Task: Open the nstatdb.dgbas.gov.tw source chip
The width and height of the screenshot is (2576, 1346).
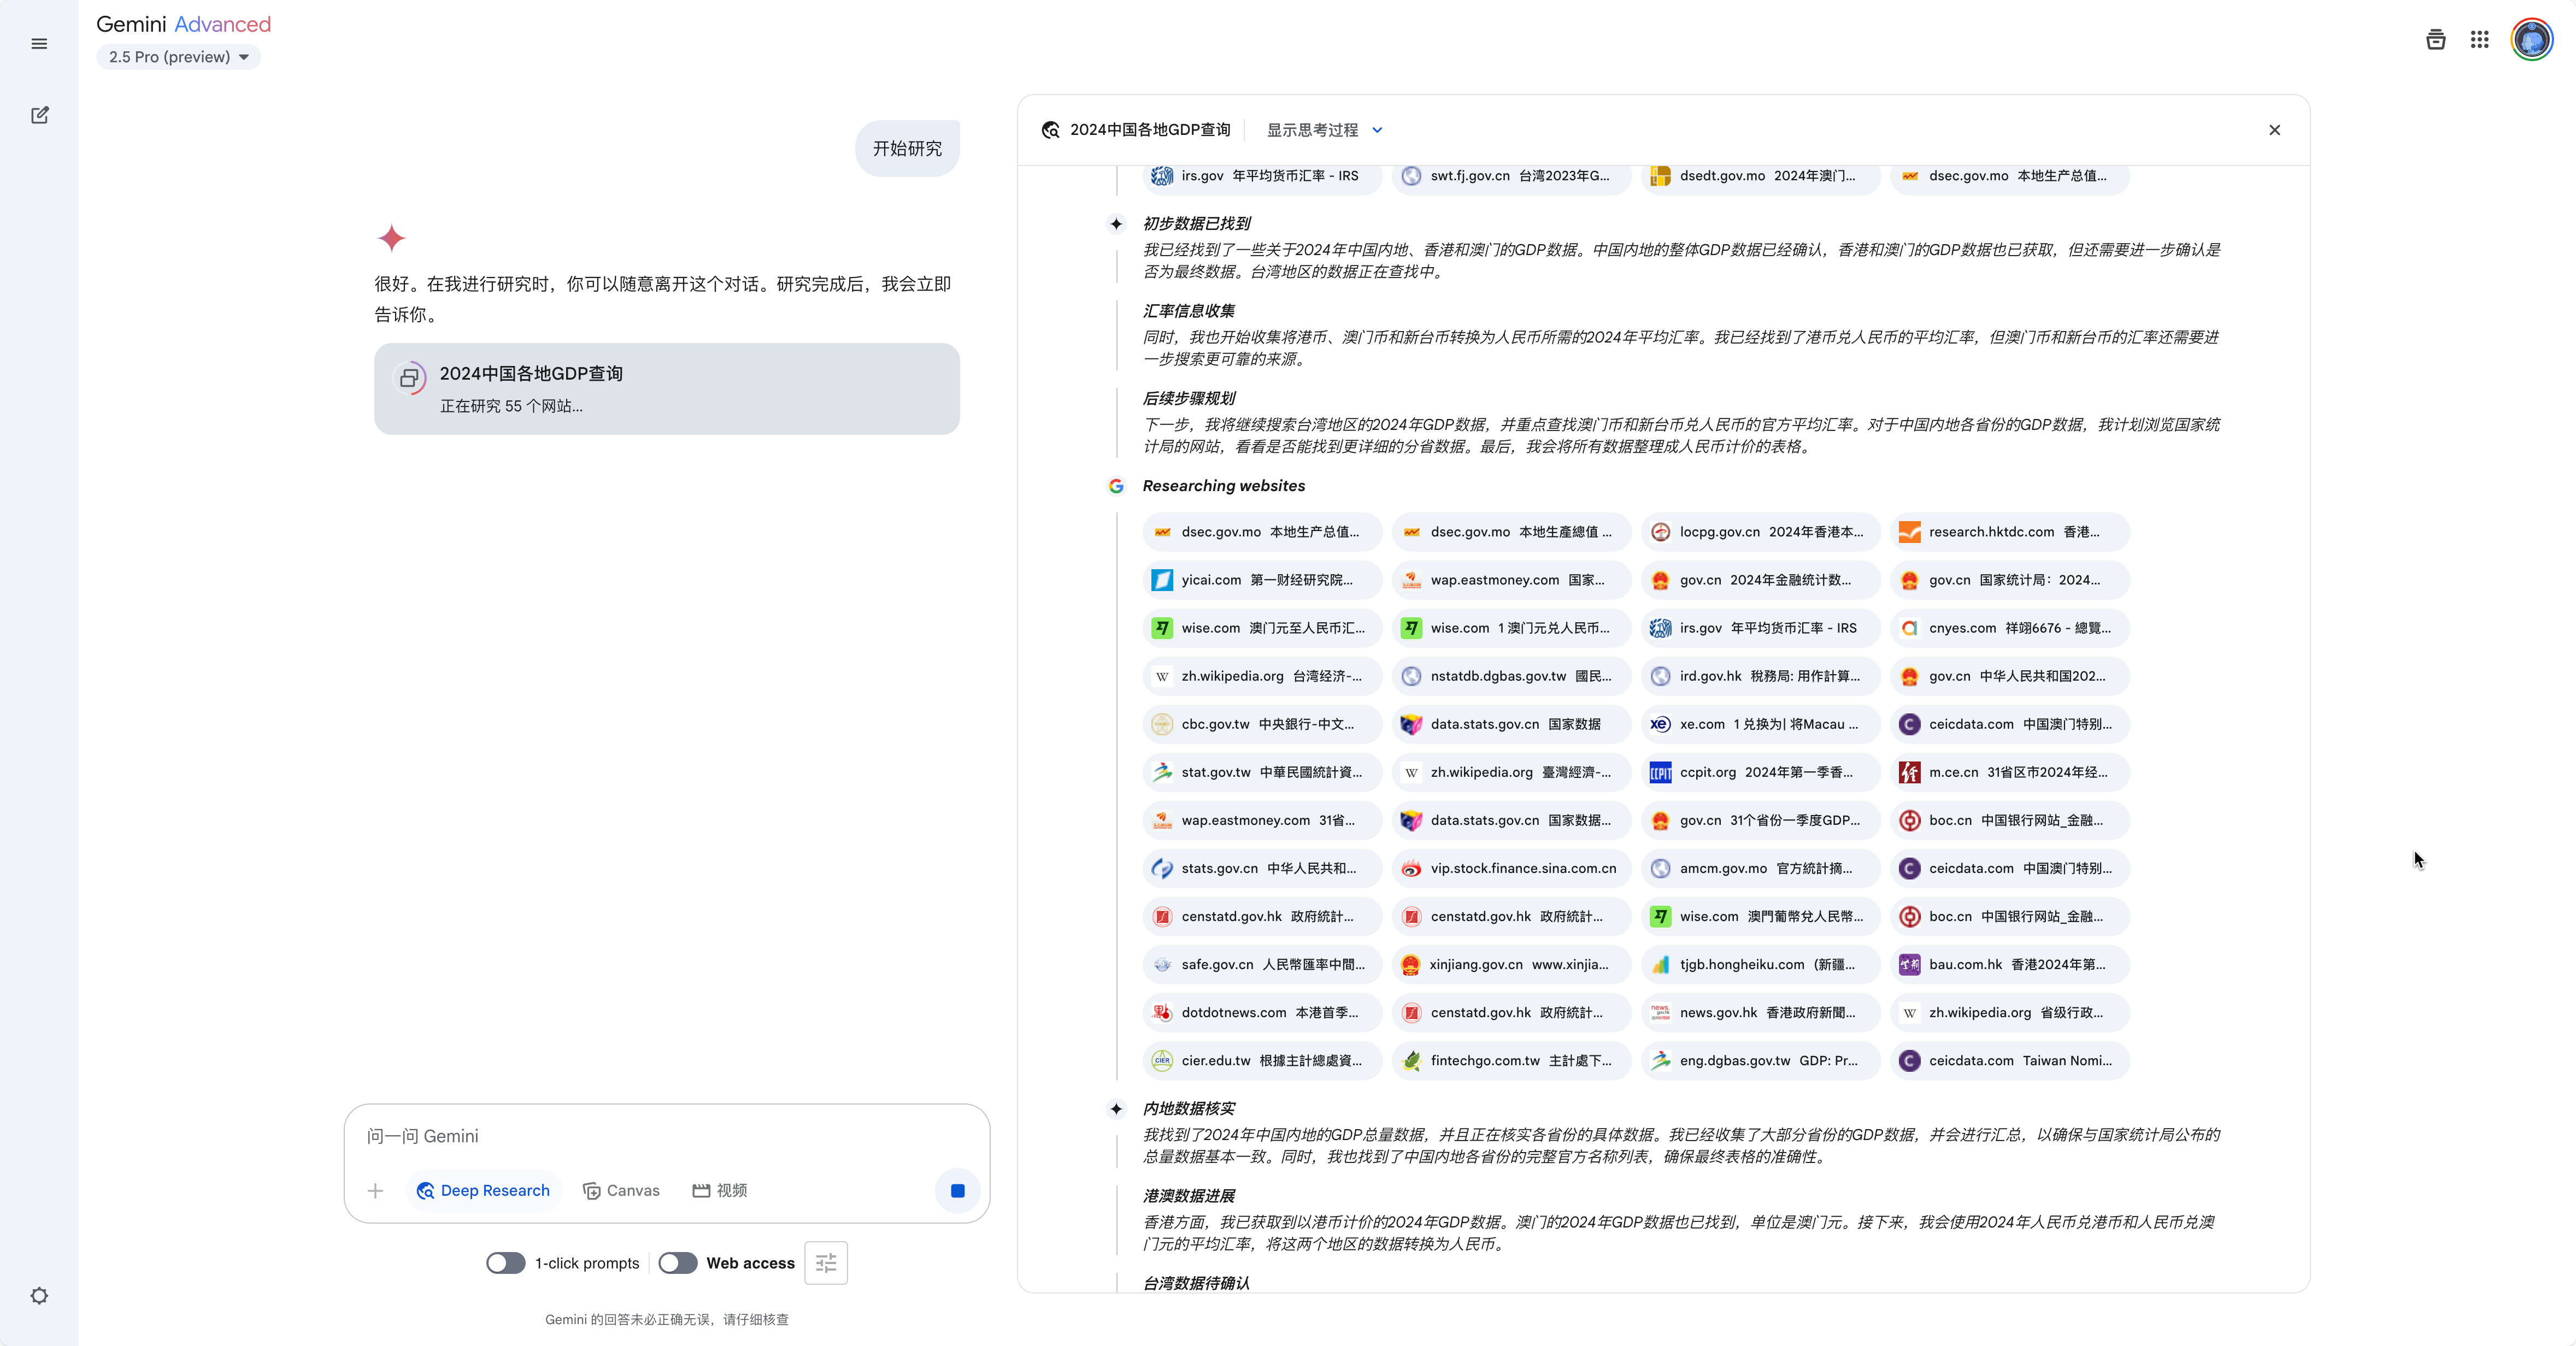Action: pos(1511,676)
